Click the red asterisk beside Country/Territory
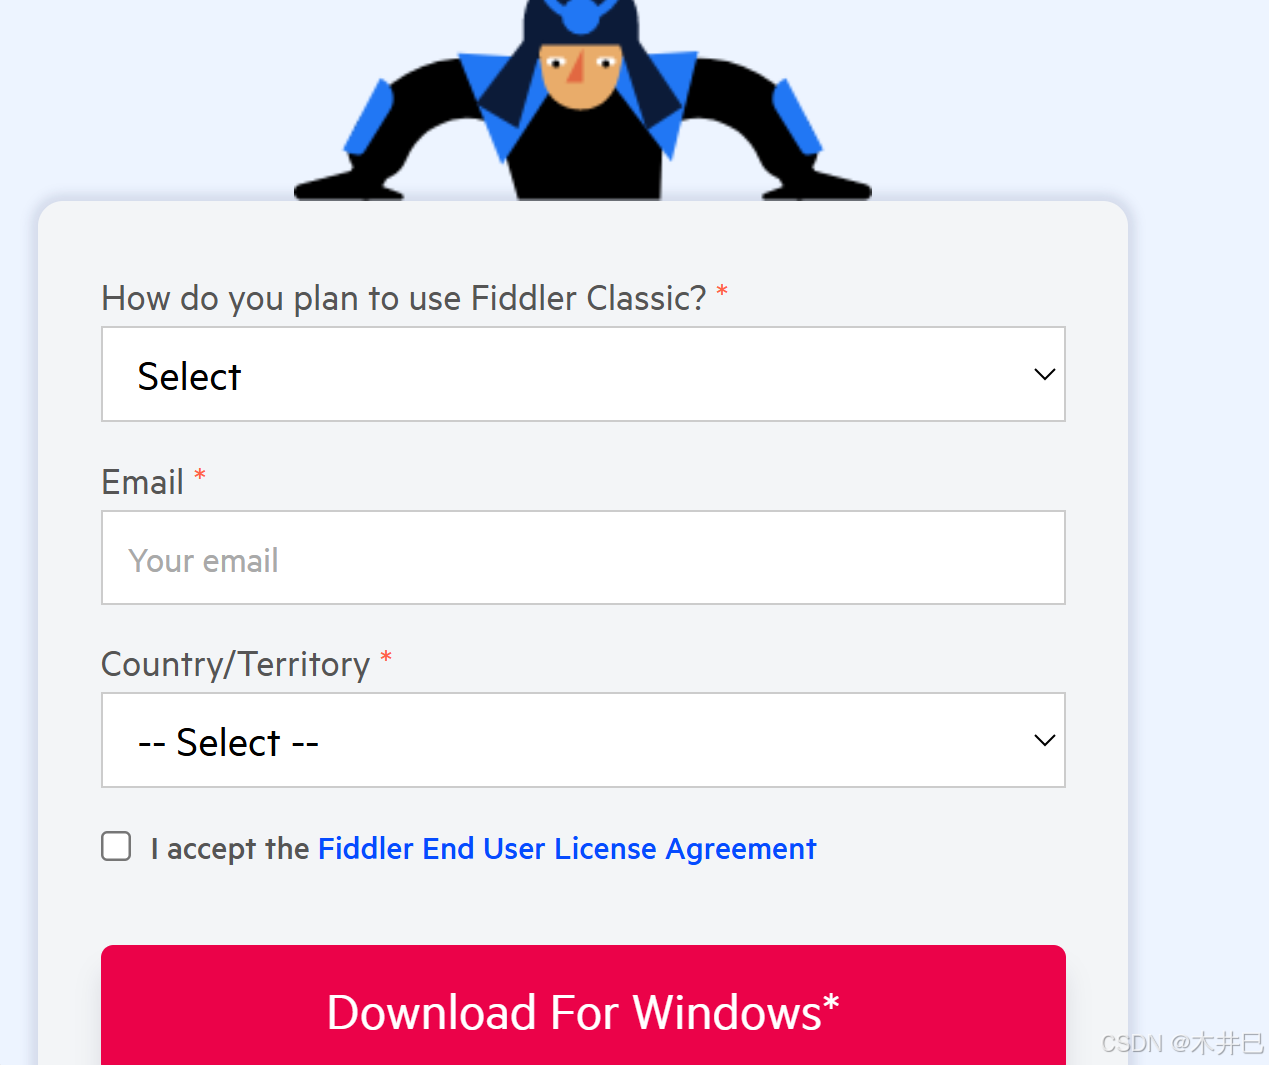The width and height of the screenshot is (1269, 1065). point(386,657)
